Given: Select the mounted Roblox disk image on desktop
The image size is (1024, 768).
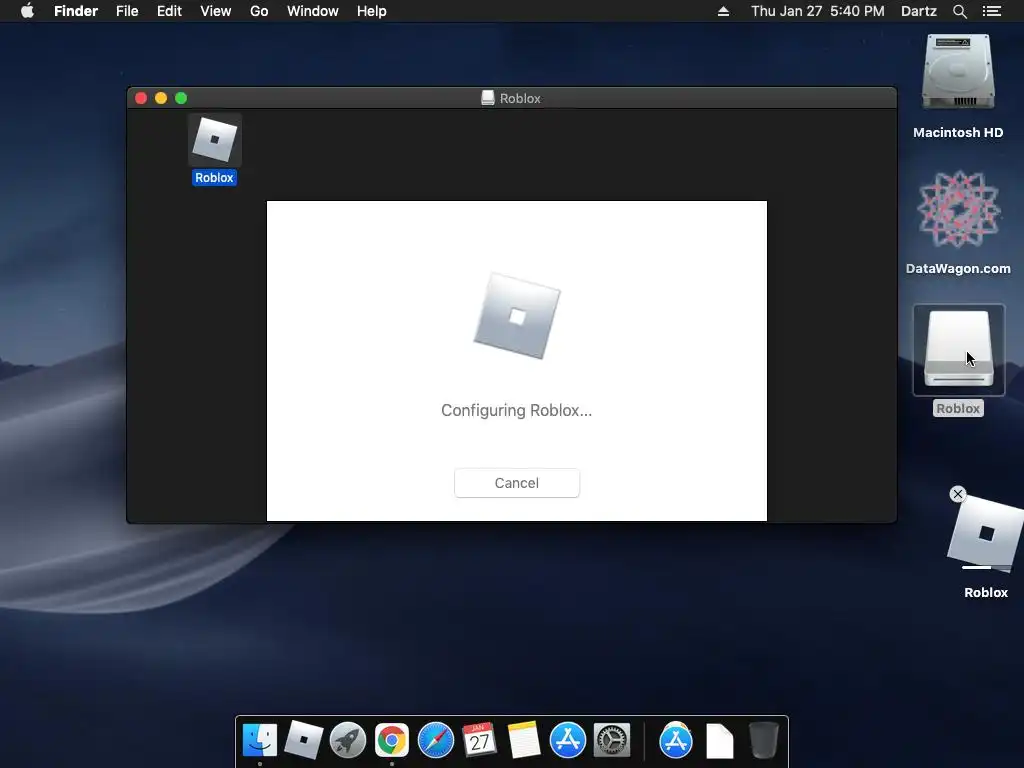Looking at the screenshot, I should tap(958, 350).
